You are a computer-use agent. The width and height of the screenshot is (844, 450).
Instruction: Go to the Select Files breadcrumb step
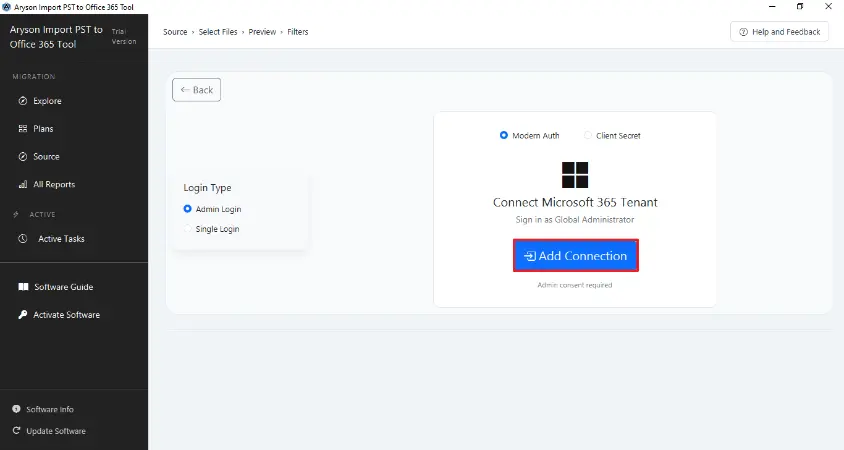click(x=217, y=32)
